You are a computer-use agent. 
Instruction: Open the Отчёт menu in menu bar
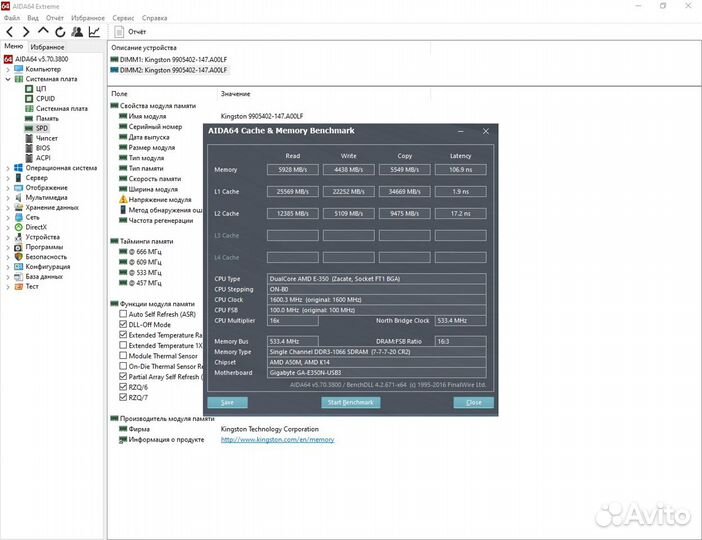55,18
